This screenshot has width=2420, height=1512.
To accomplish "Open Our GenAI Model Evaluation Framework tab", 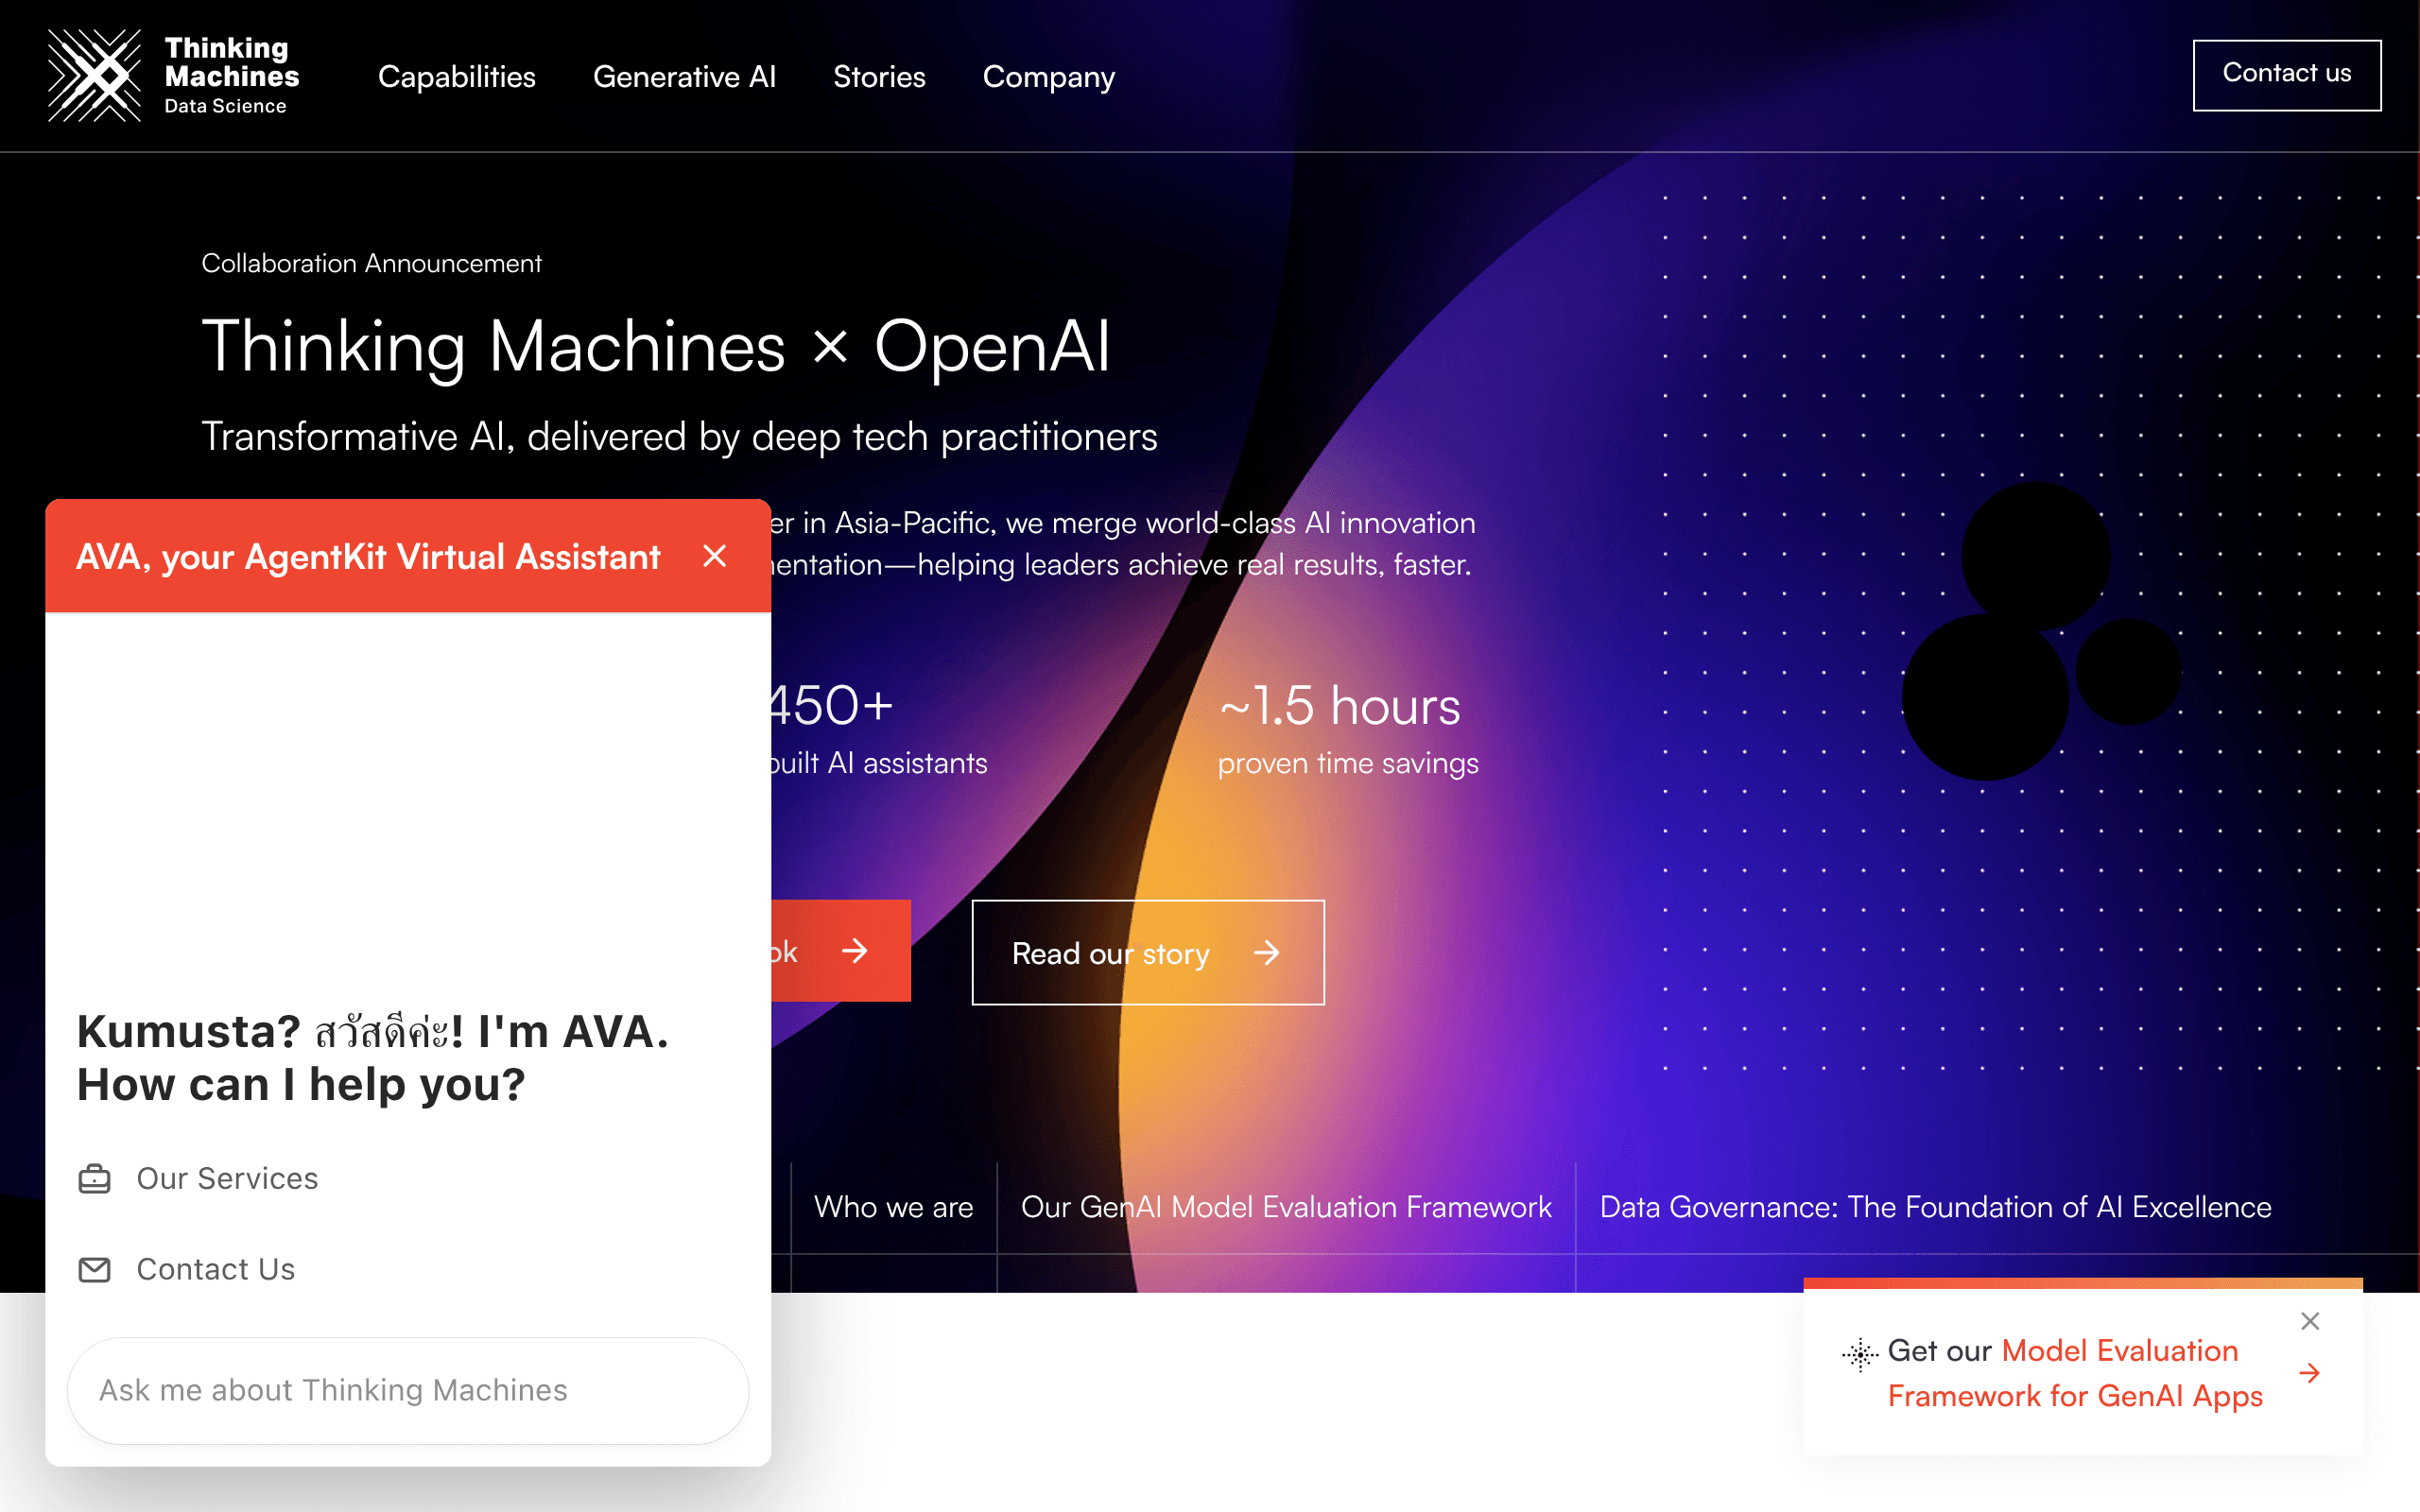I will pos(1286,1208).
